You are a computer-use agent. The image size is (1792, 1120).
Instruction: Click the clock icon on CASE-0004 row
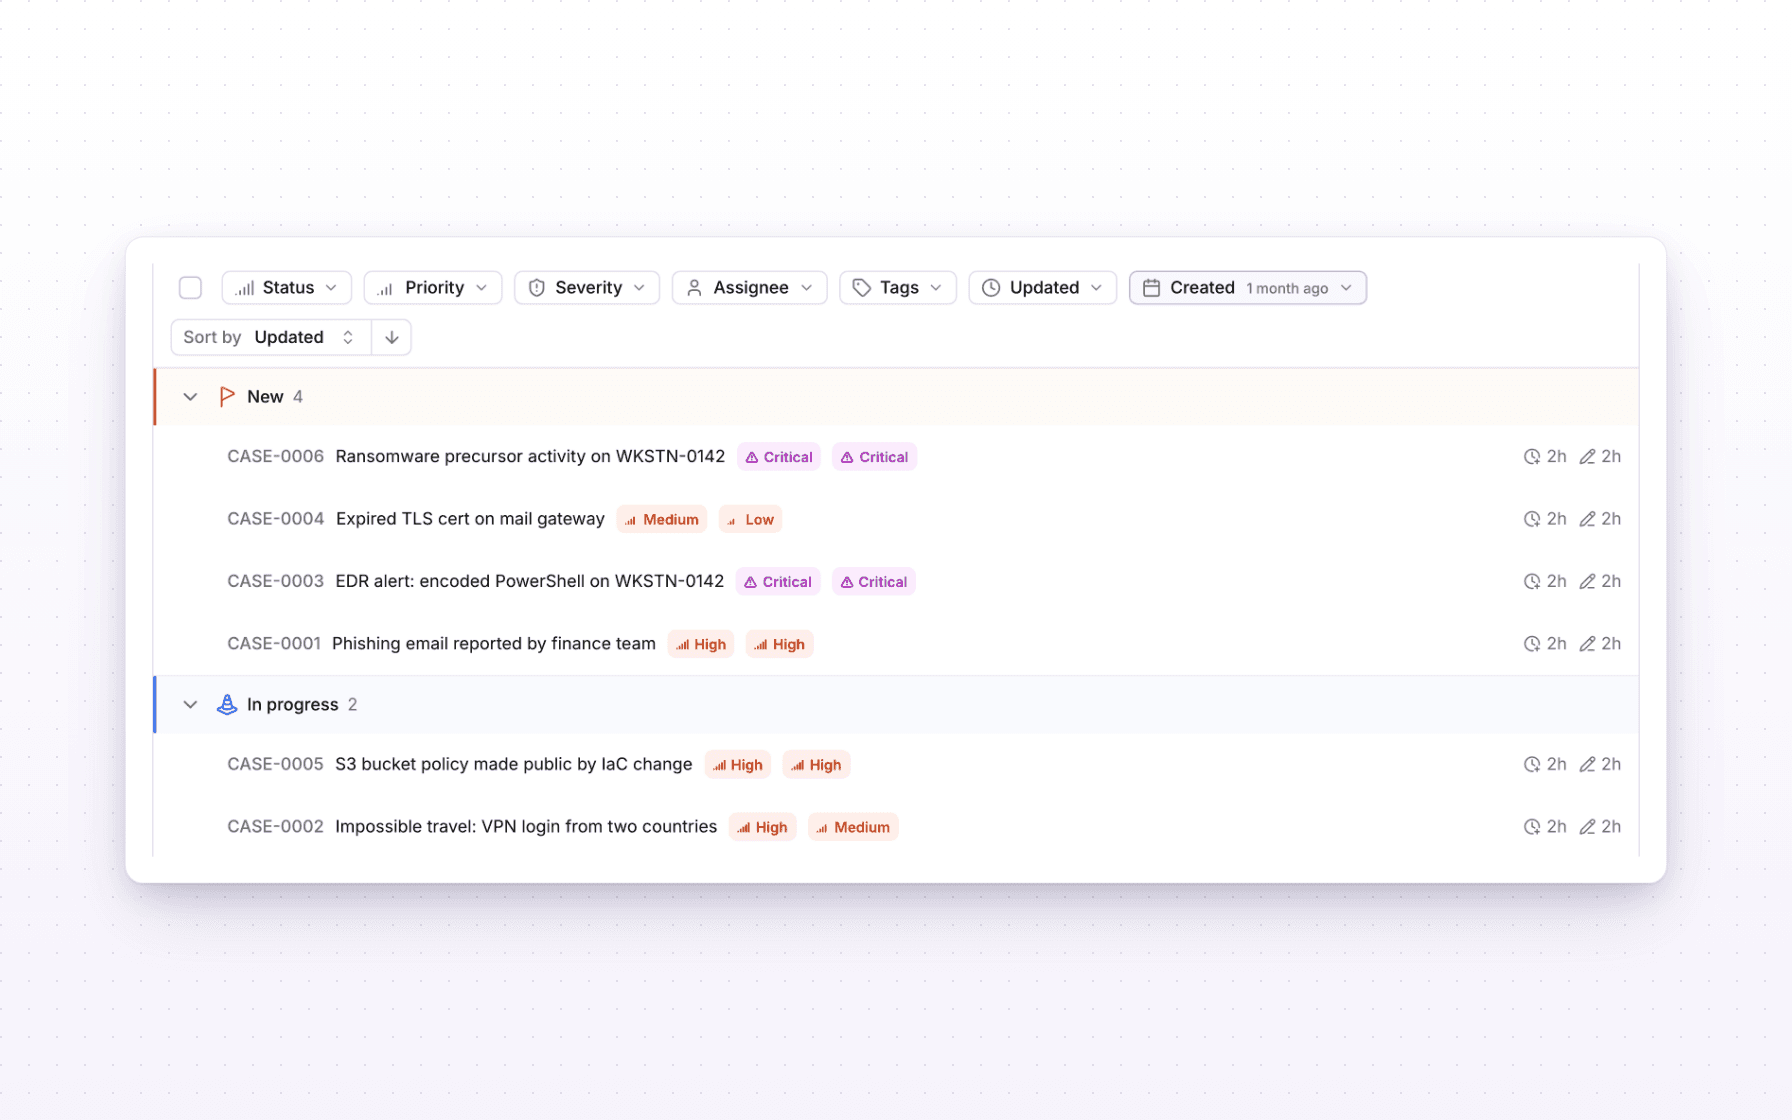[1531, 519]
